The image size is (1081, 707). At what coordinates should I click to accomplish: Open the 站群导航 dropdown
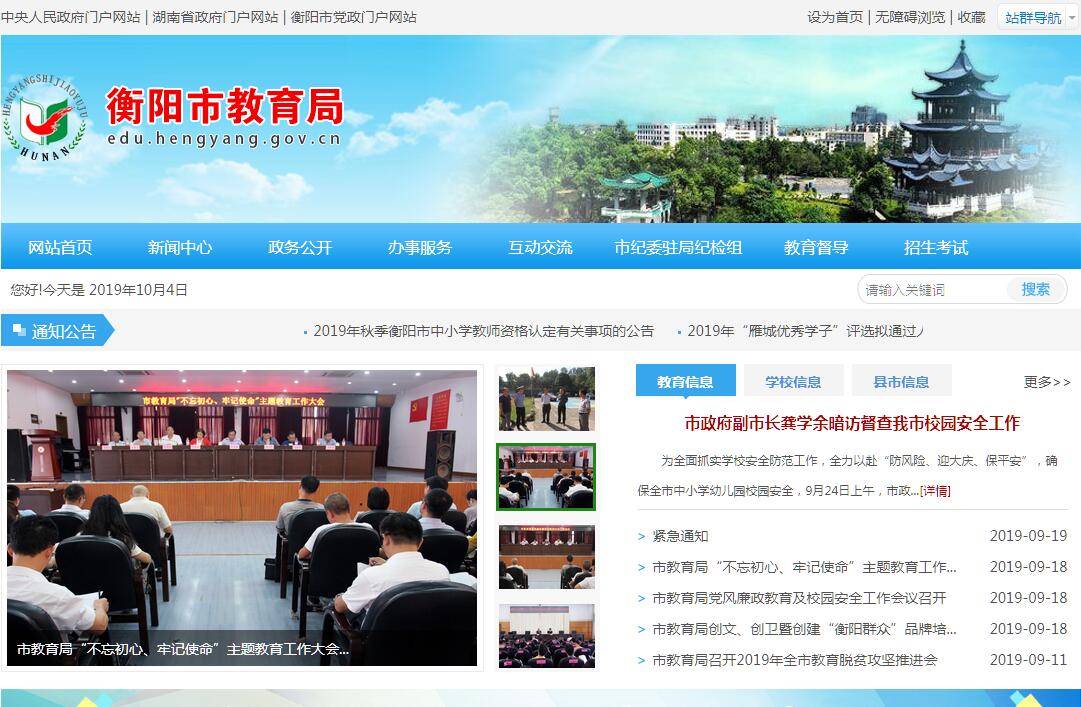(x=1038, y=17)
